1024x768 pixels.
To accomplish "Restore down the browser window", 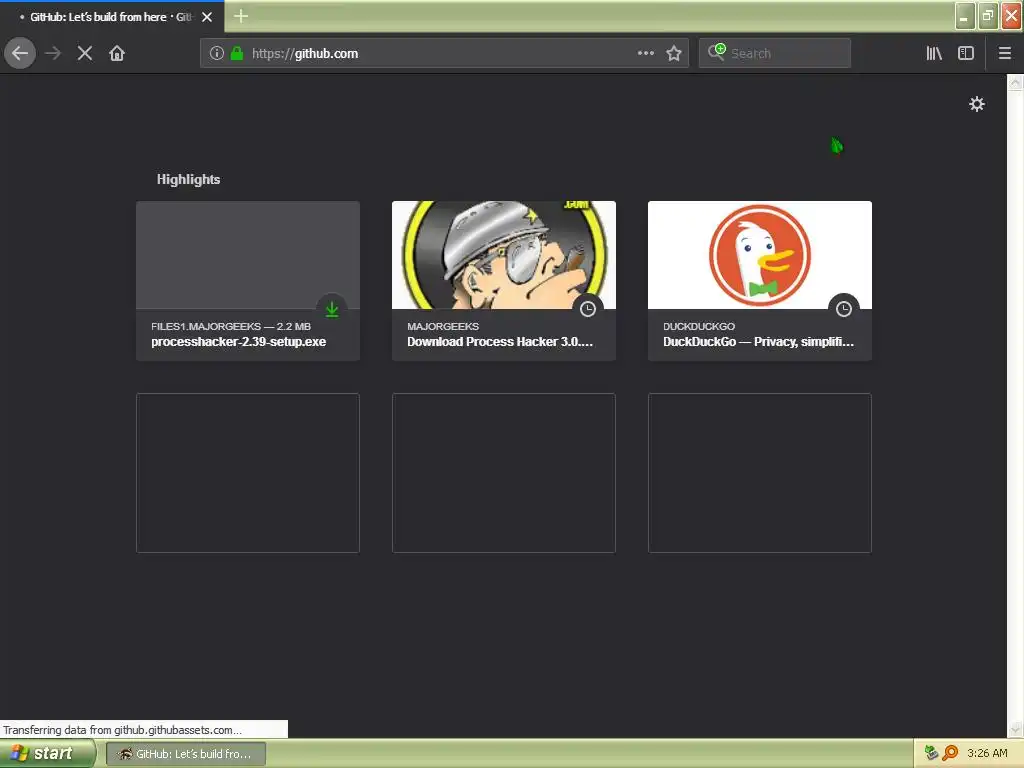I will [x=988, y=16].
